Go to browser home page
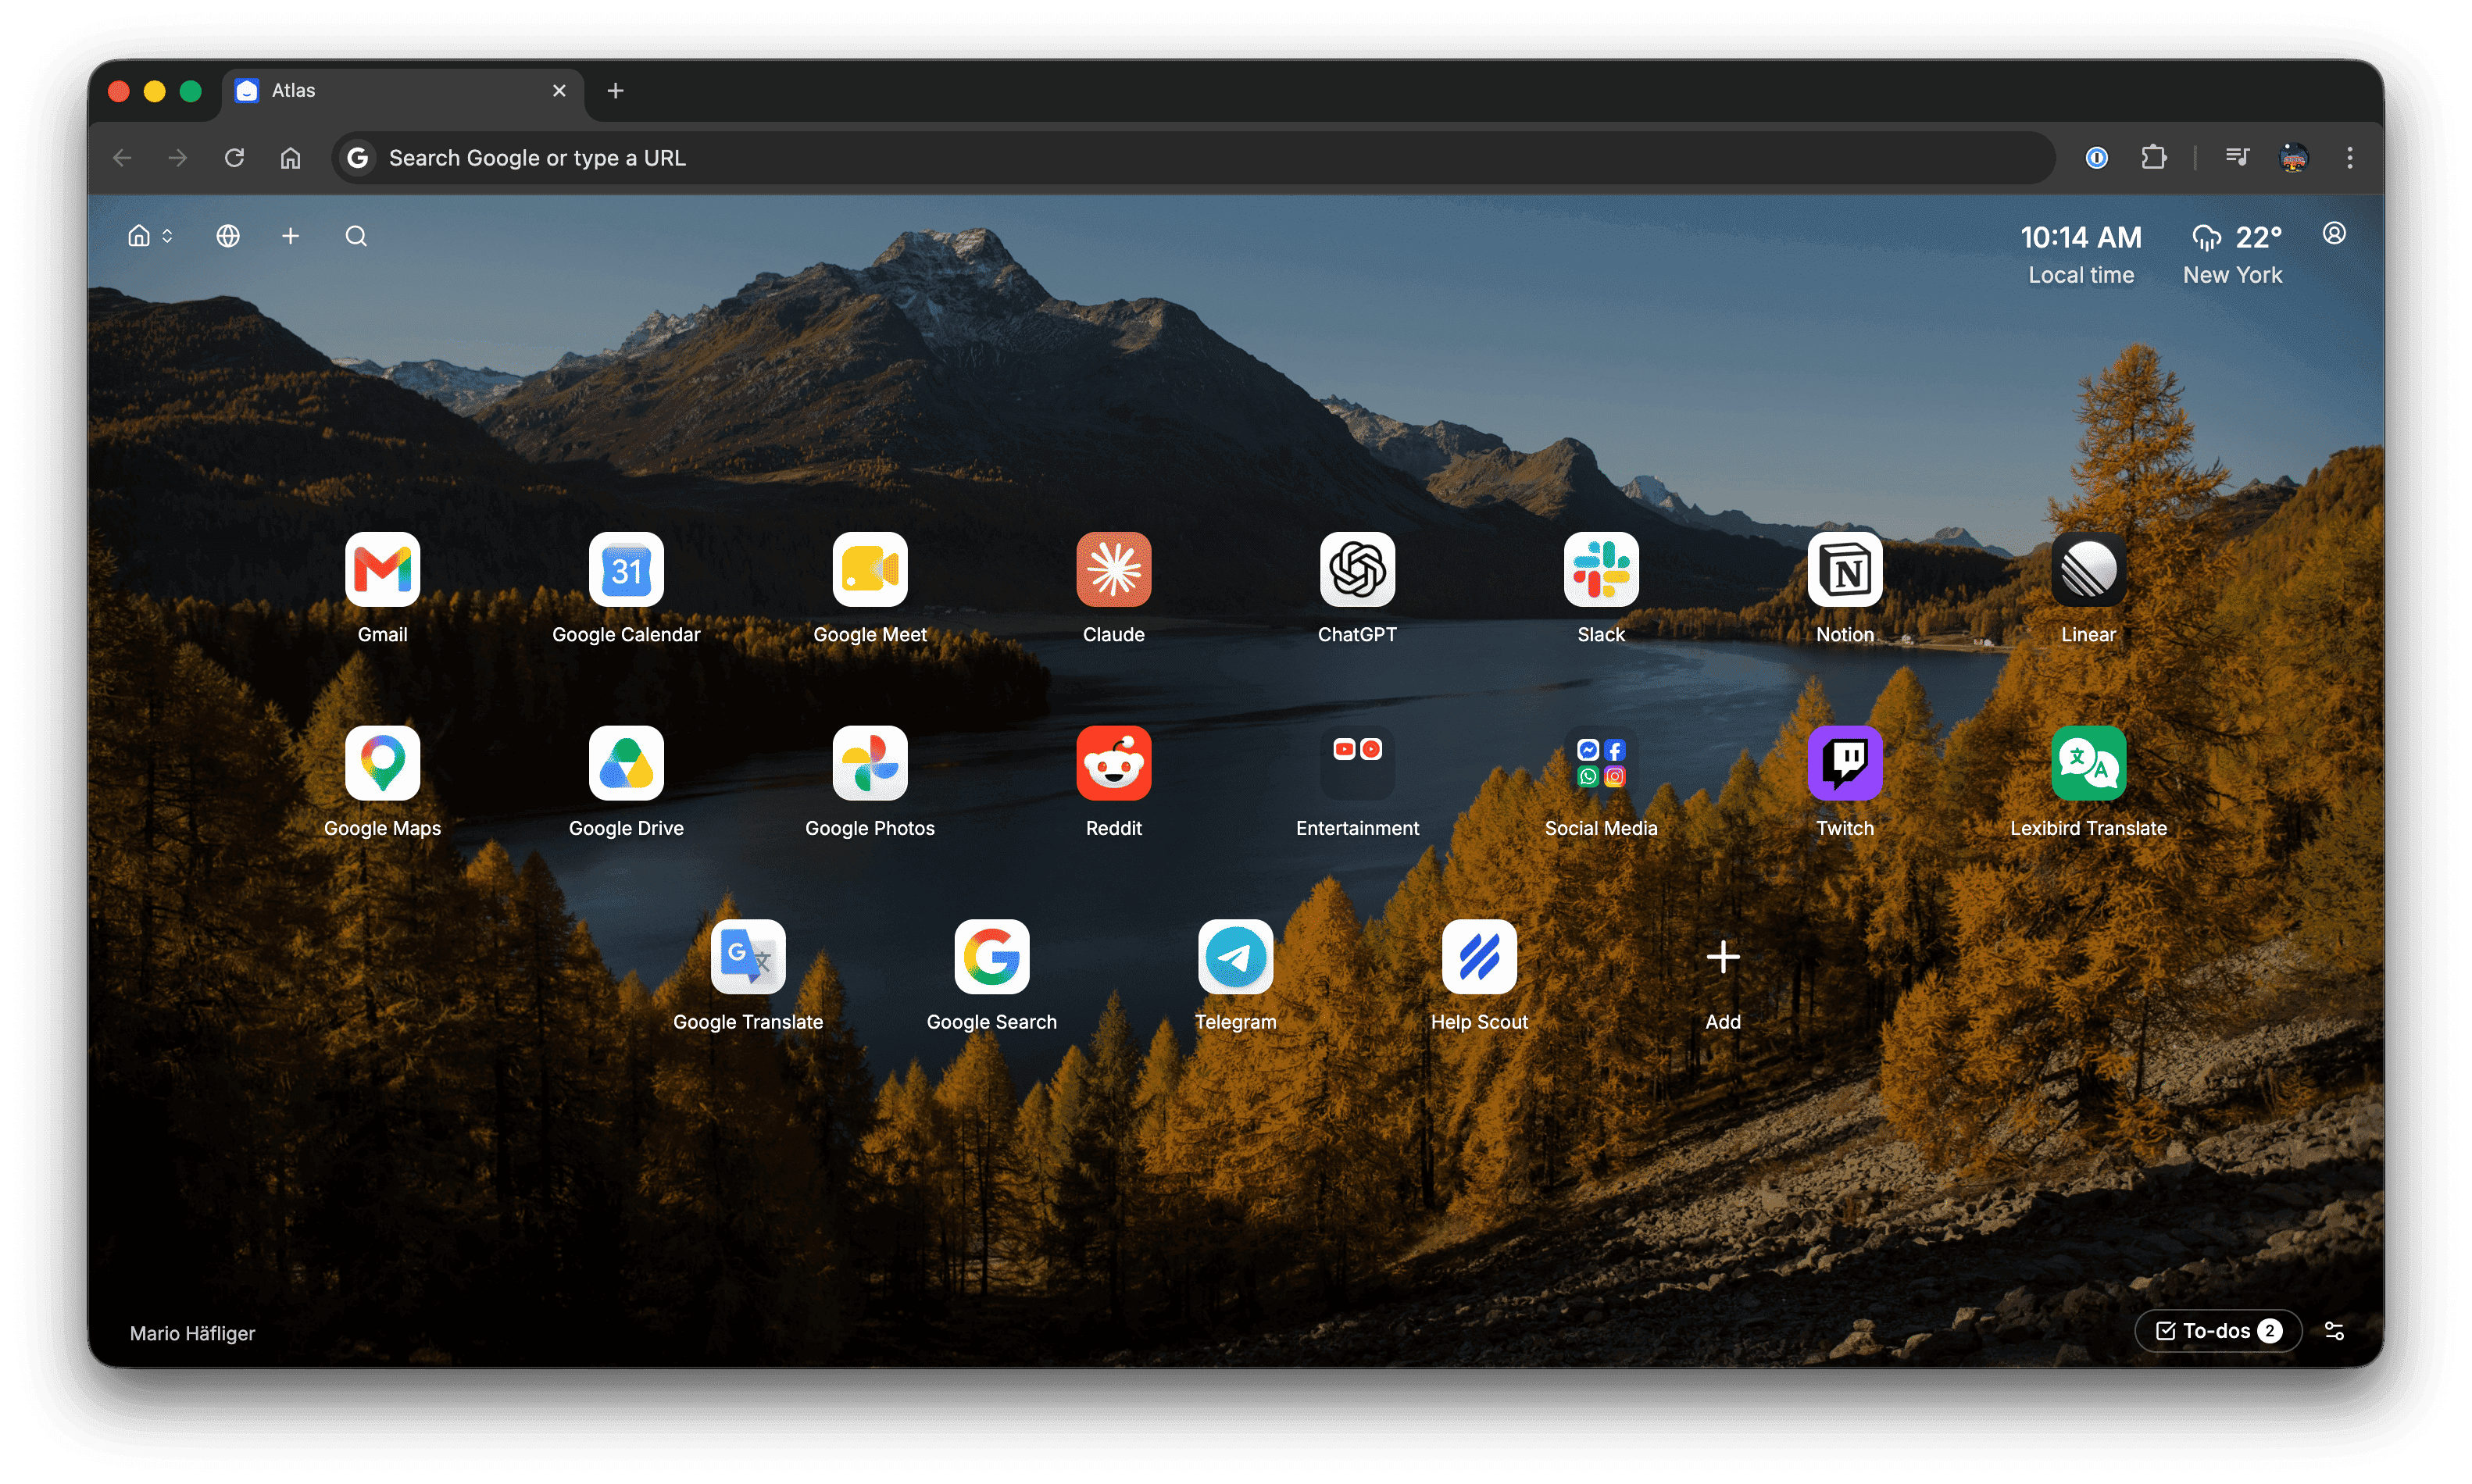 290,158
